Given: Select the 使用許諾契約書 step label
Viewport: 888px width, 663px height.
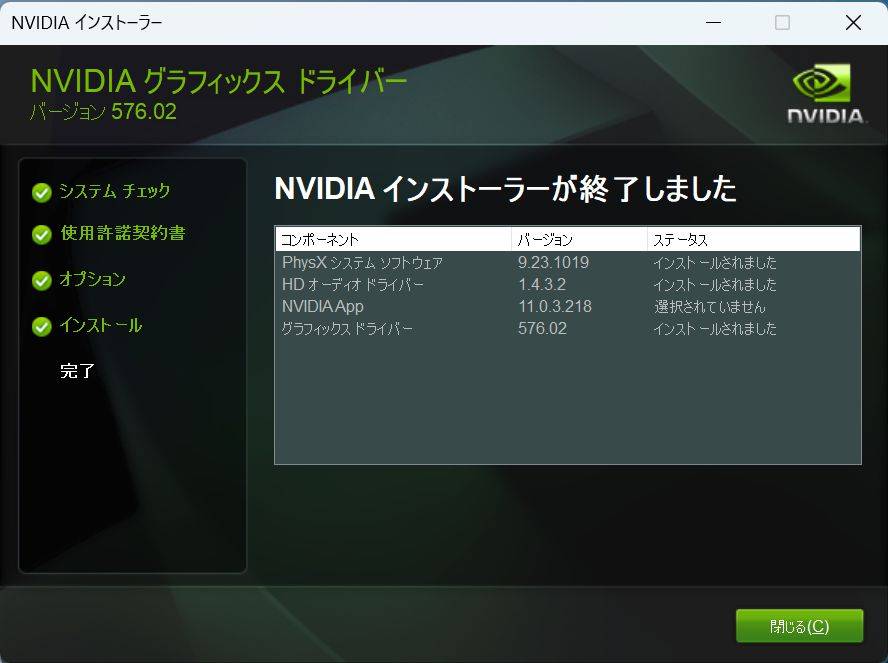Looking at the screenshot, I should pos(123,233).
